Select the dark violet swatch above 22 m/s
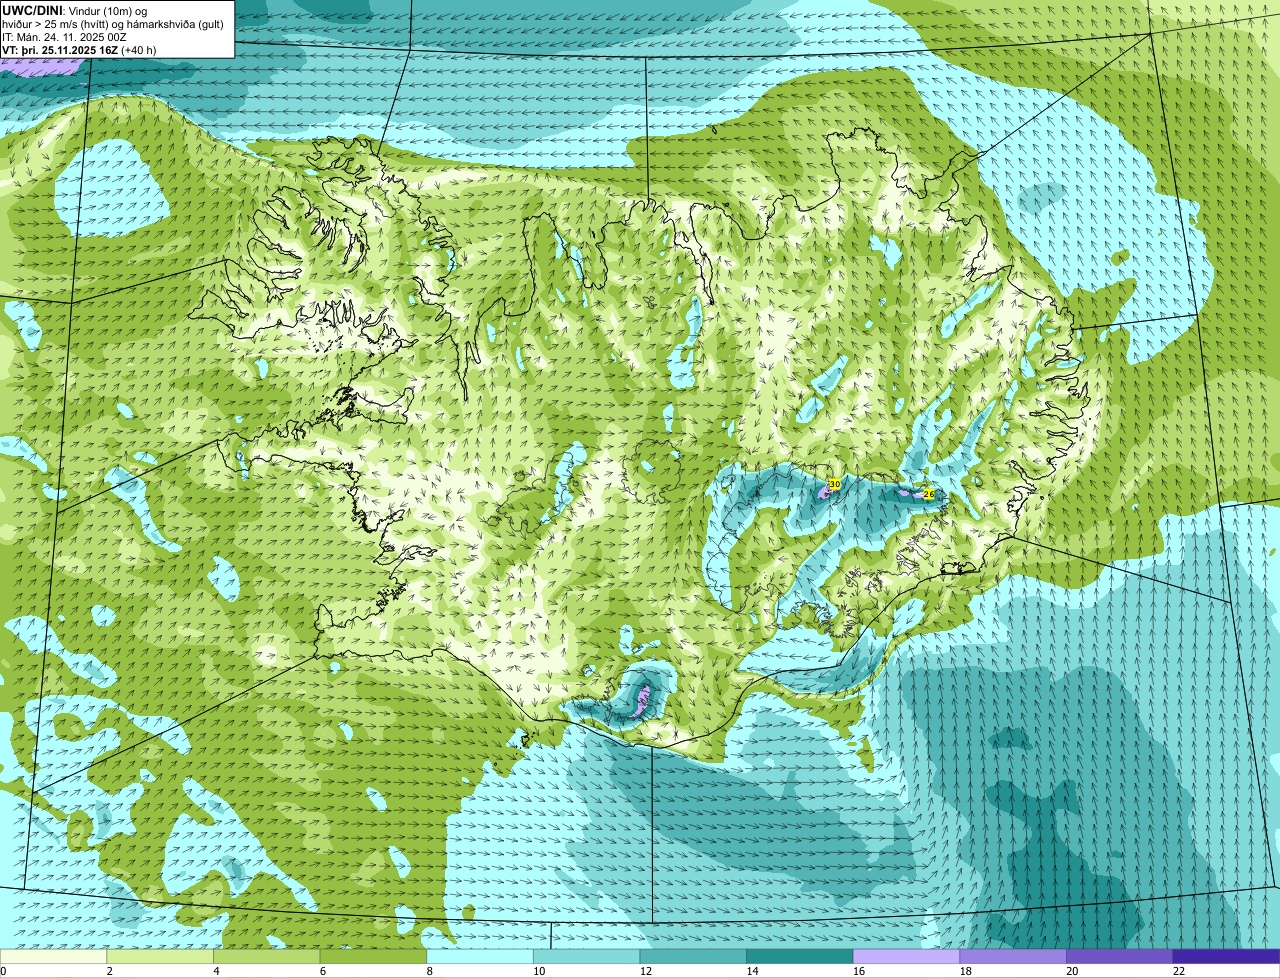The width and height of the screenshot is (1280, 978). tap(1227, 956)
